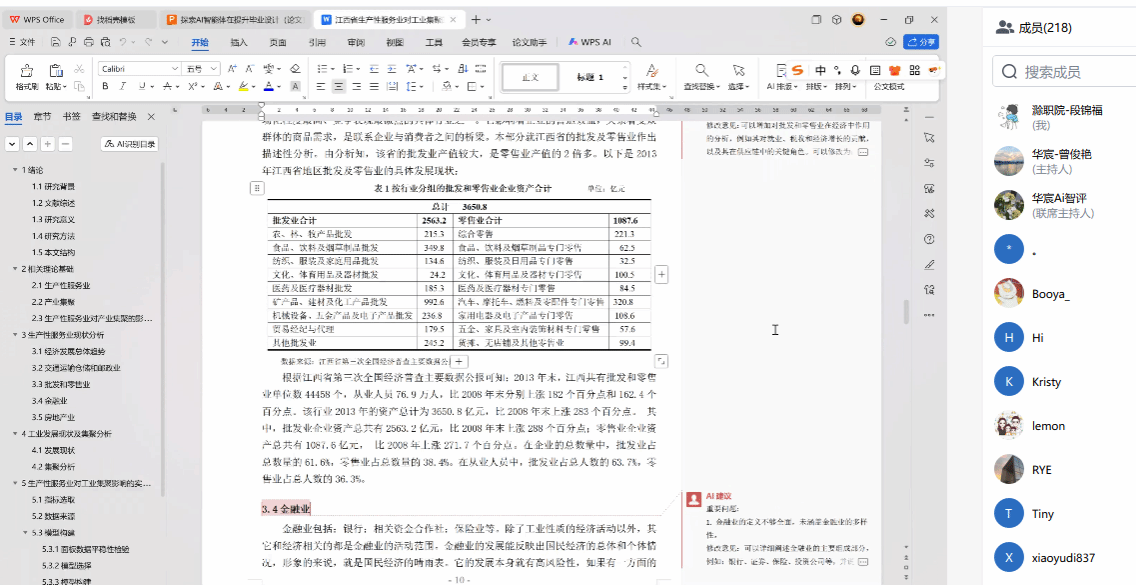Click the save icon in quick access bar
The image size is (1136, 585).
(54, 42)
